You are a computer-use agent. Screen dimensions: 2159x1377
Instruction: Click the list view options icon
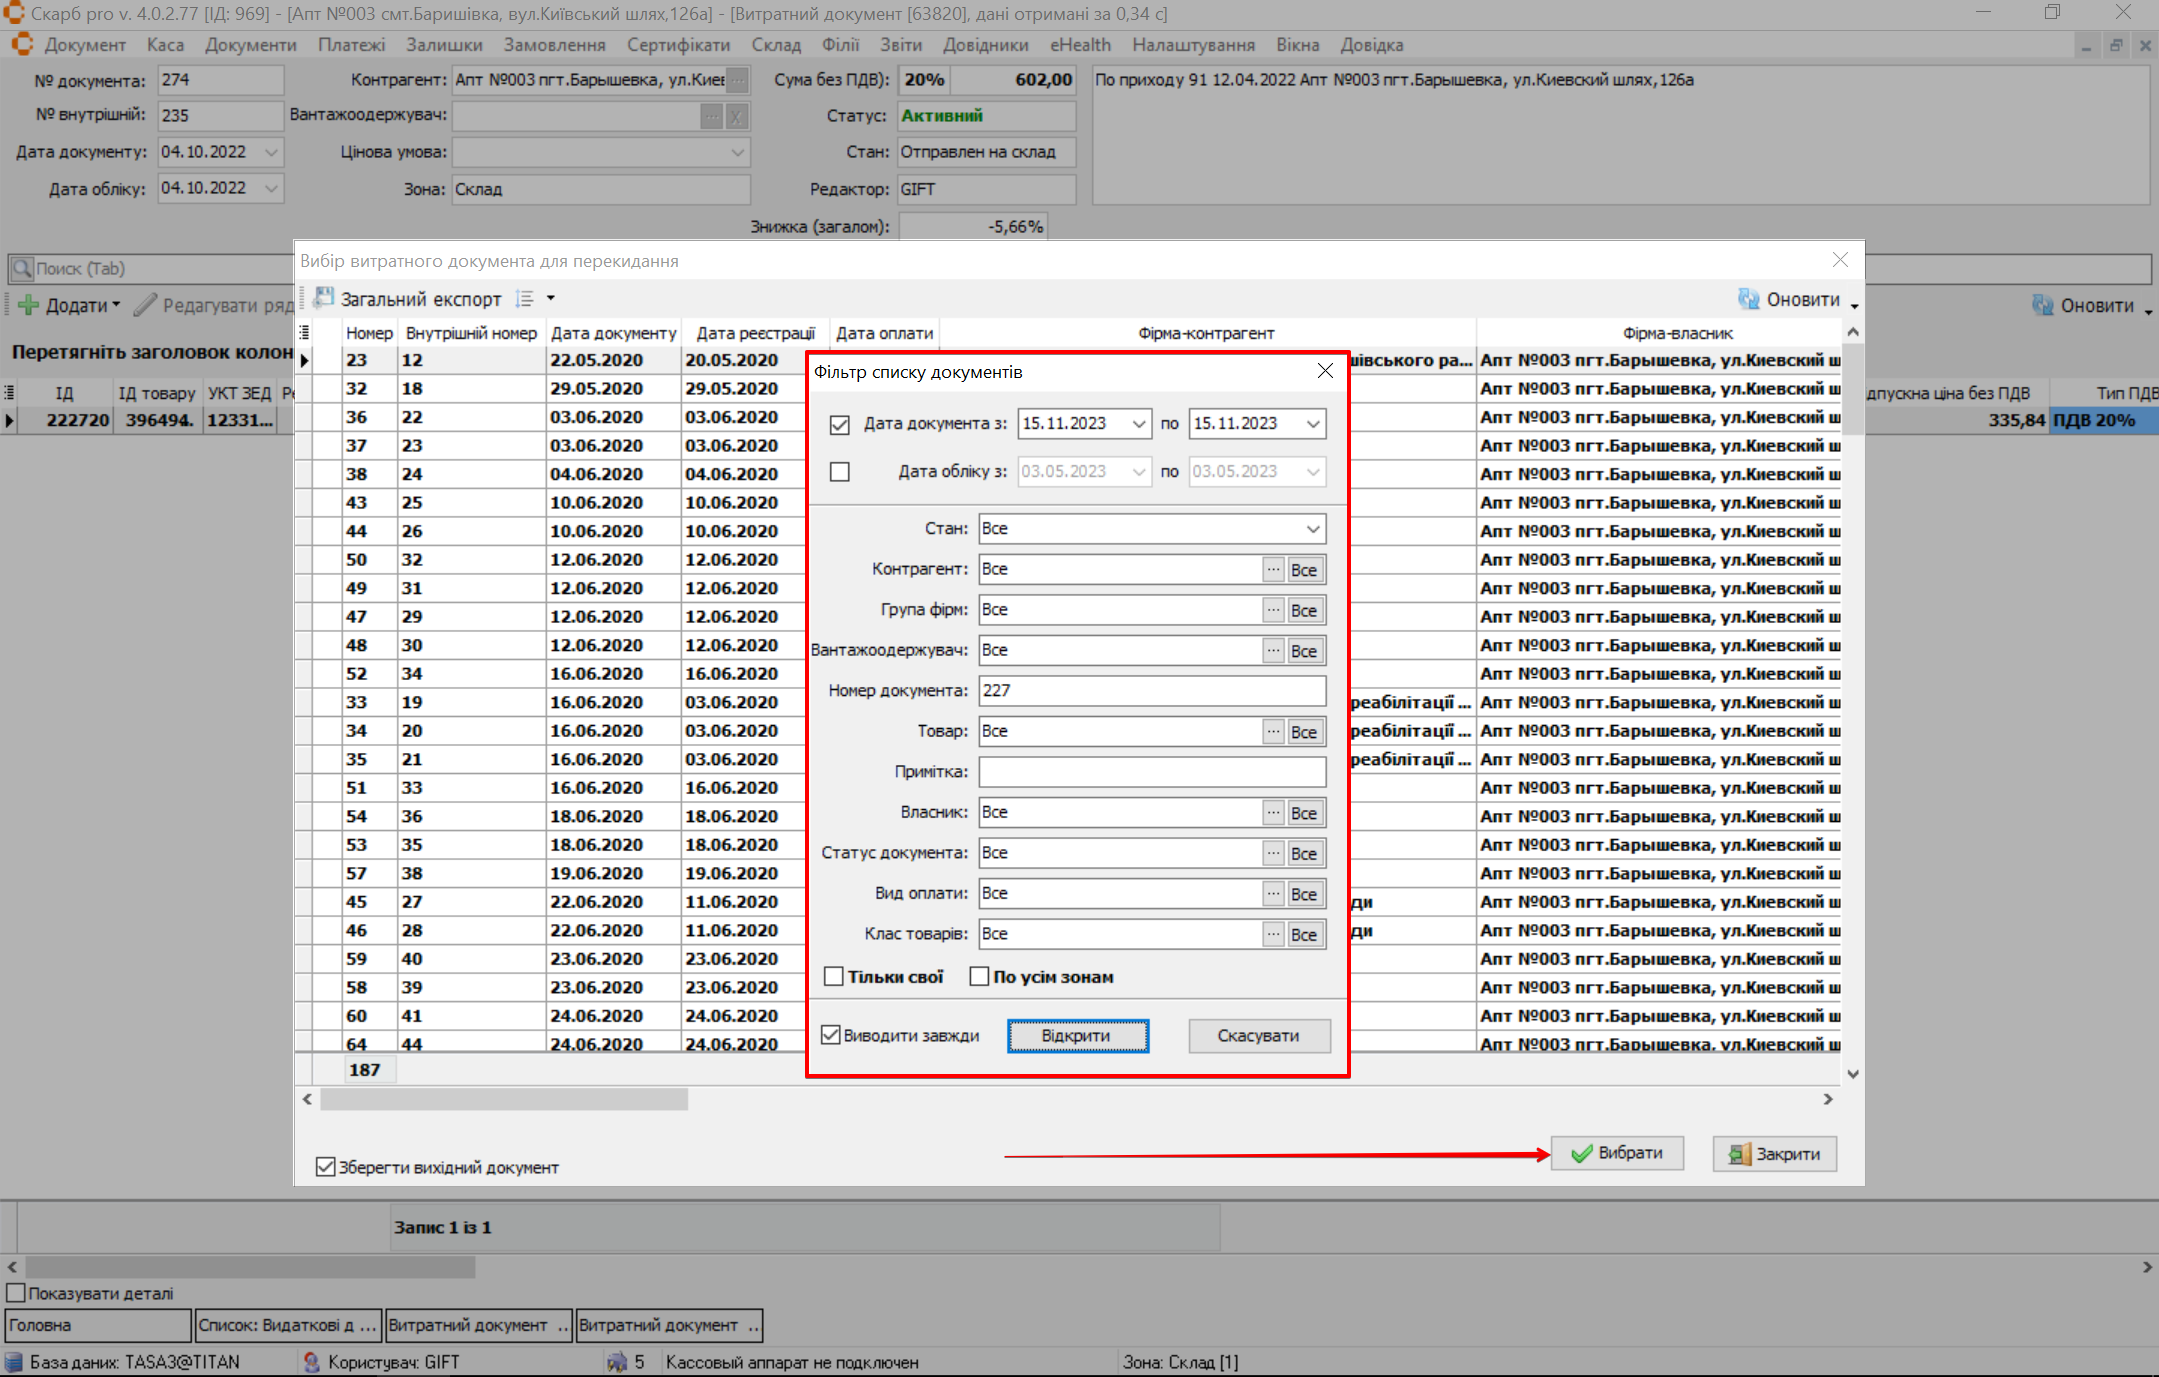tap(524, 298)
